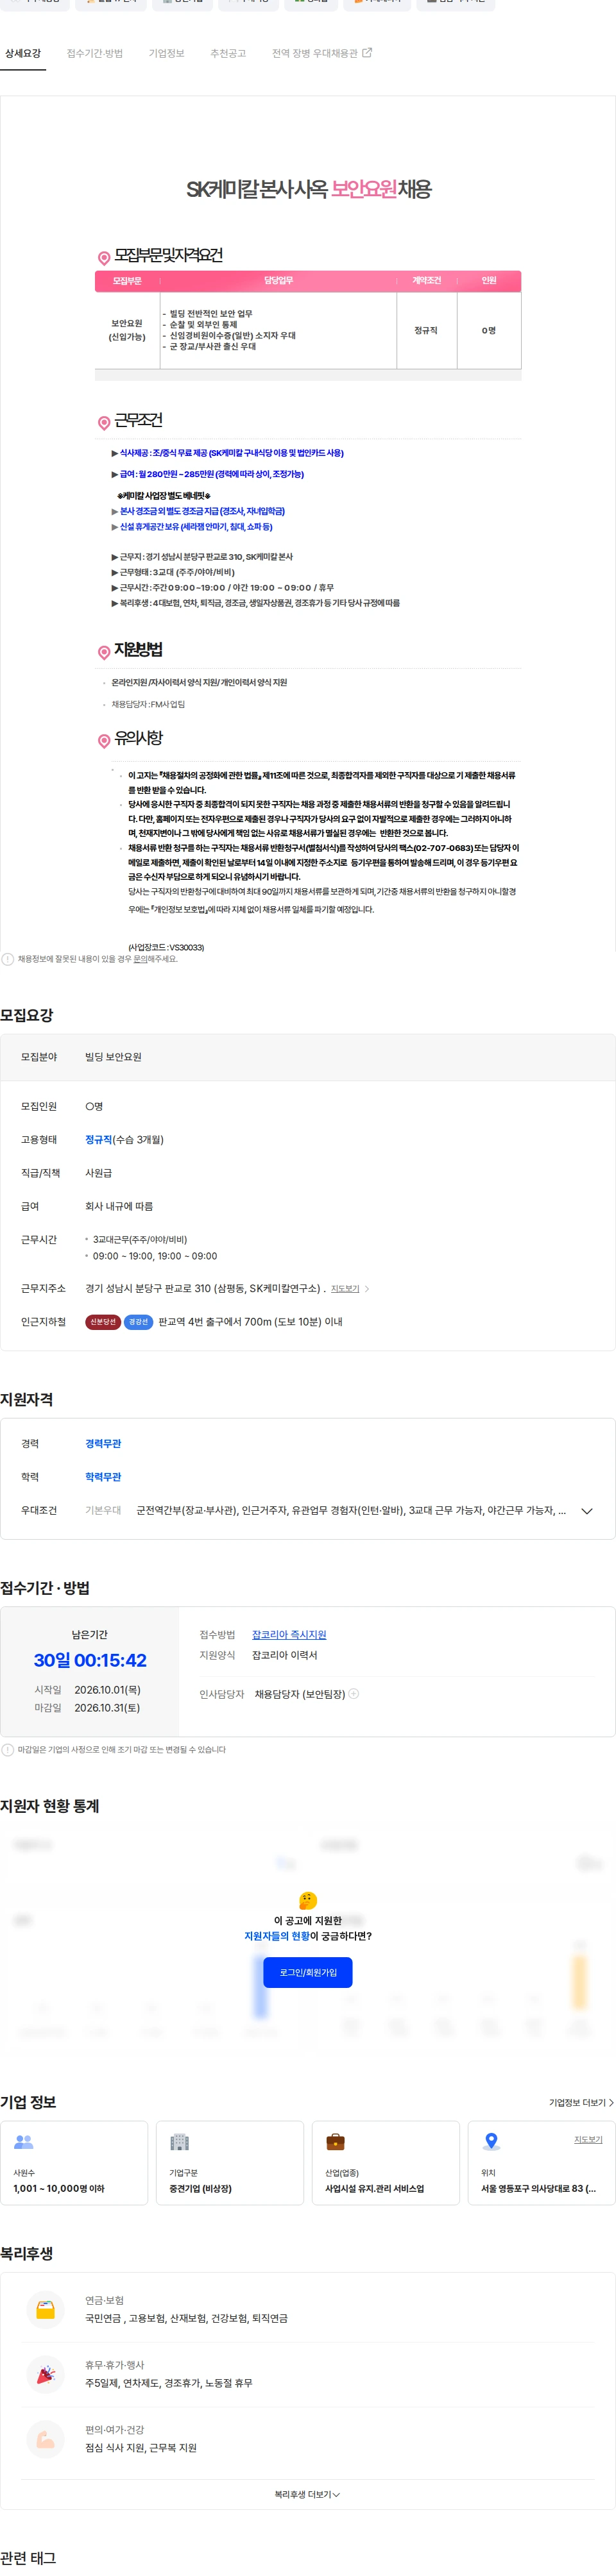Click the 학력무관 value
The height and width of the screenshot is (2576, 616).
coord(103,1477)
